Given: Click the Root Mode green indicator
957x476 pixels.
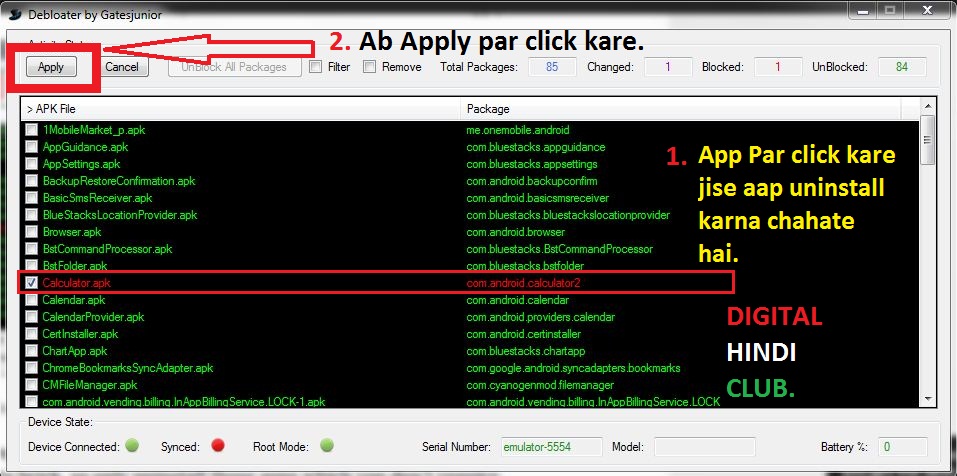Looking at the screenshot, I should click(x=327, y=446).
